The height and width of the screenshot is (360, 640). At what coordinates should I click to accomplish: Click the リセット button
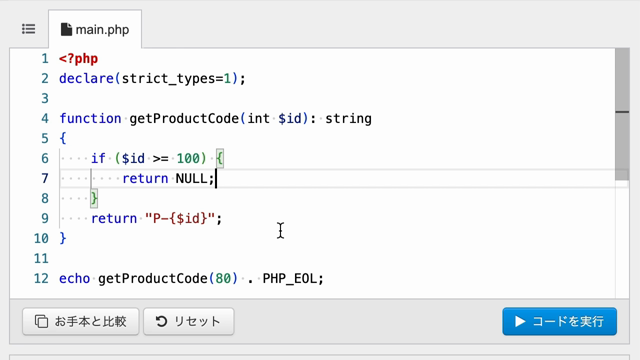[x=189, y=321]
